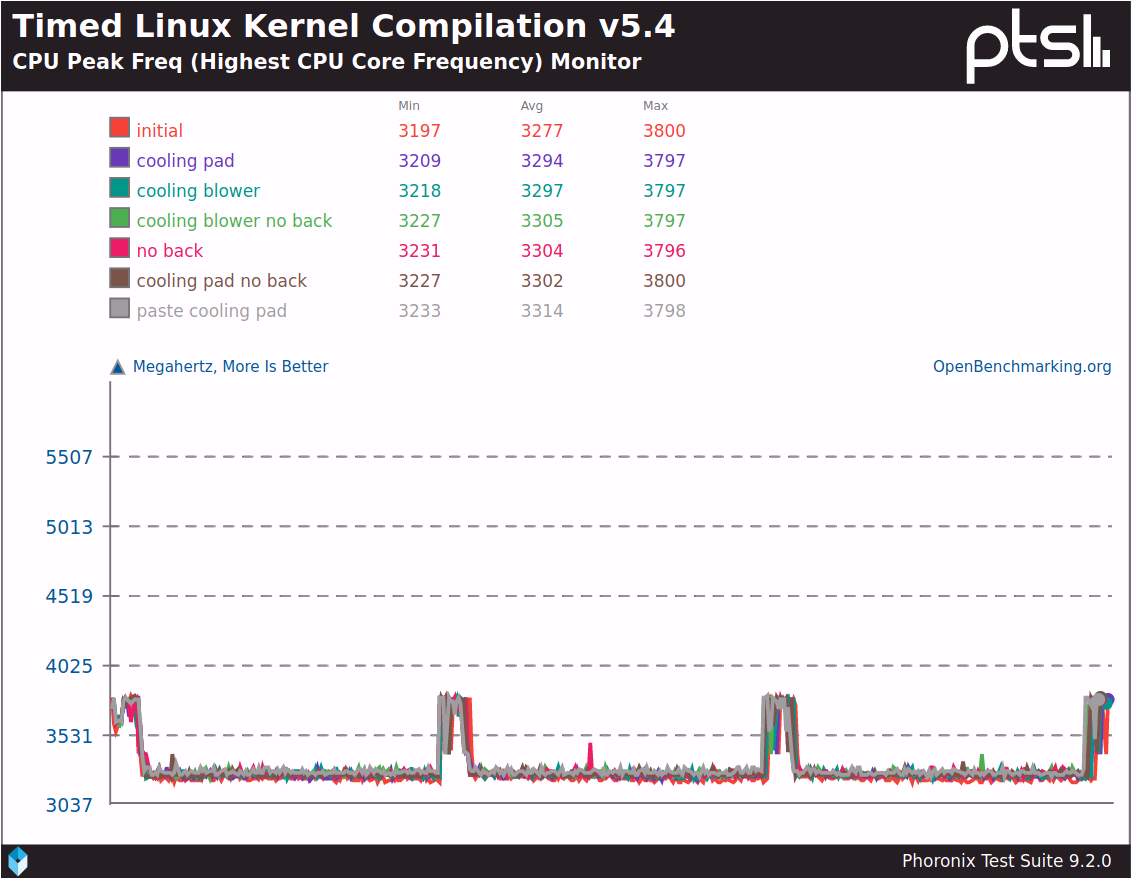Click the 5507 y-axis label

tap(69, 457)
